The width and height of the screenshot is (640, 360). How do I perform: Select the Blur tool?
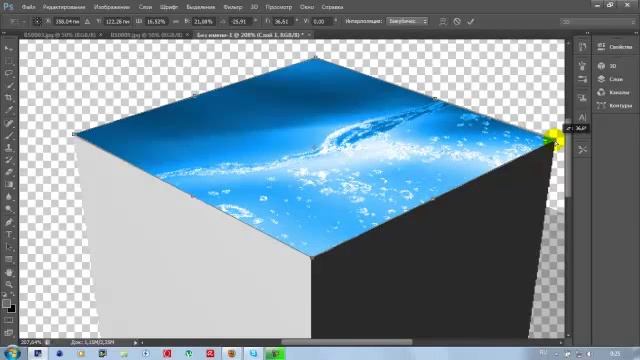coord(9,197)
